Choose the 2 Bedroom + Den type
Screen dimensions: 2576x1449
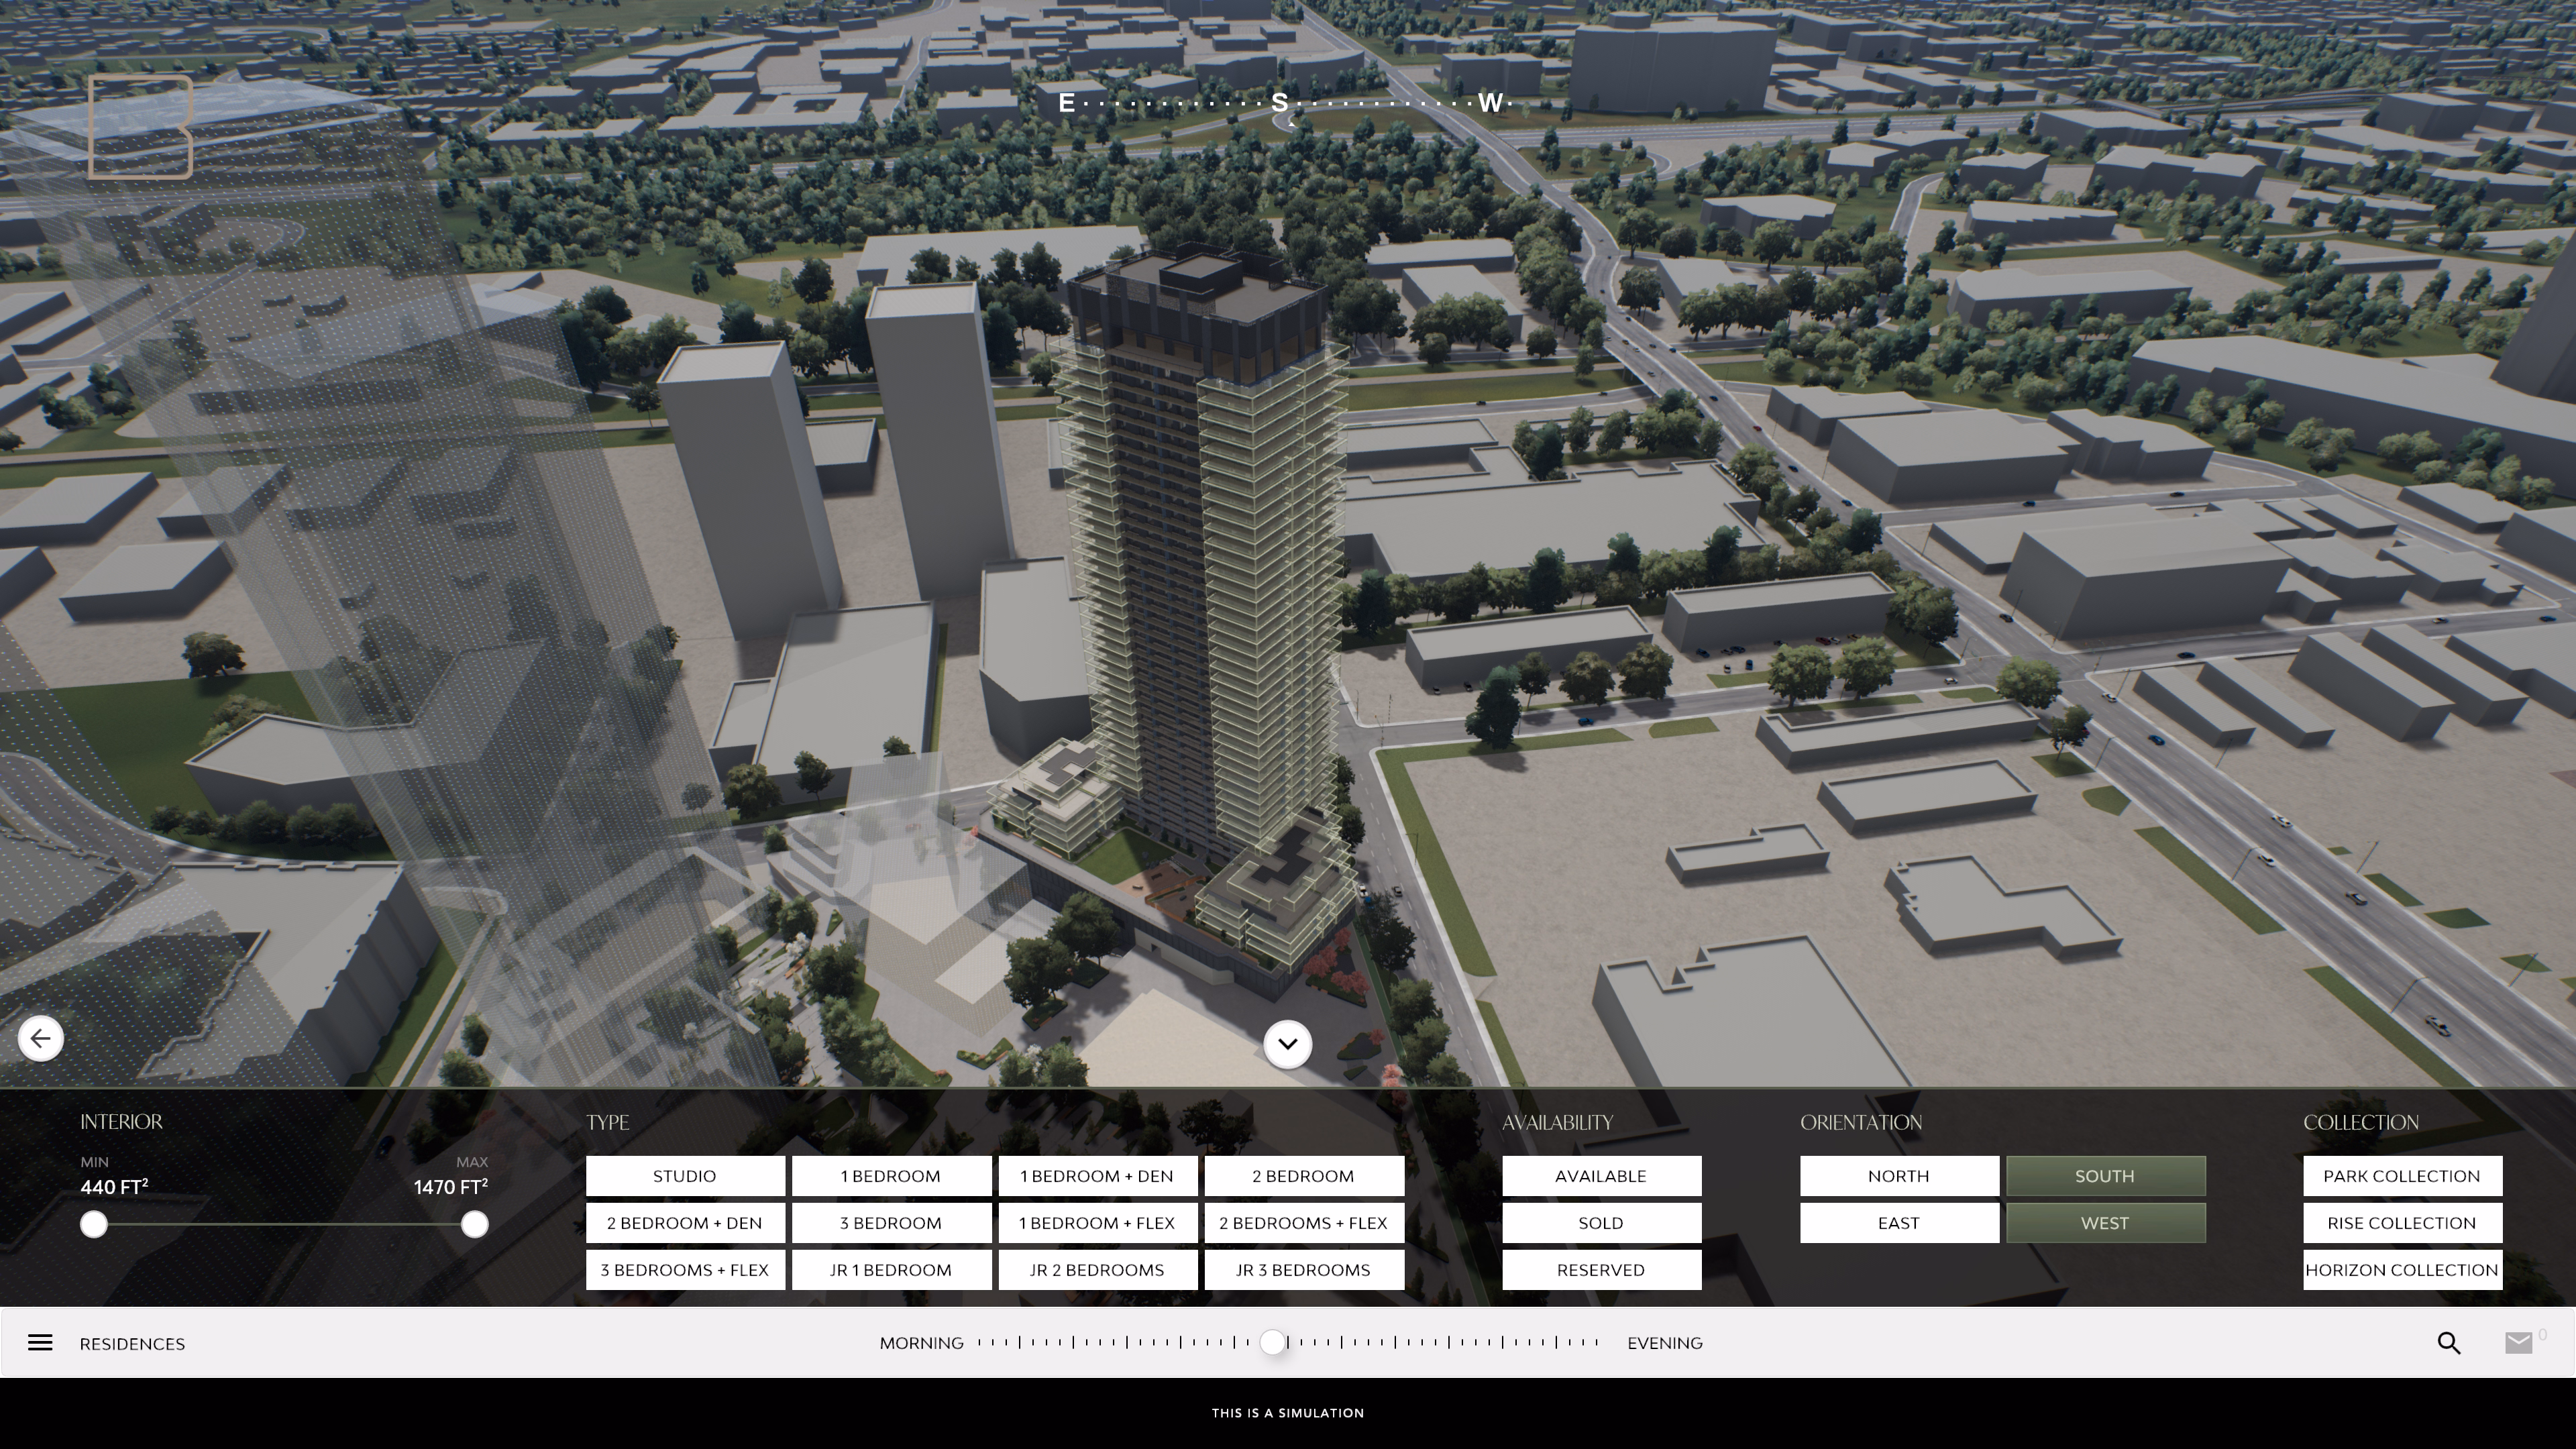pos(684,1223)
